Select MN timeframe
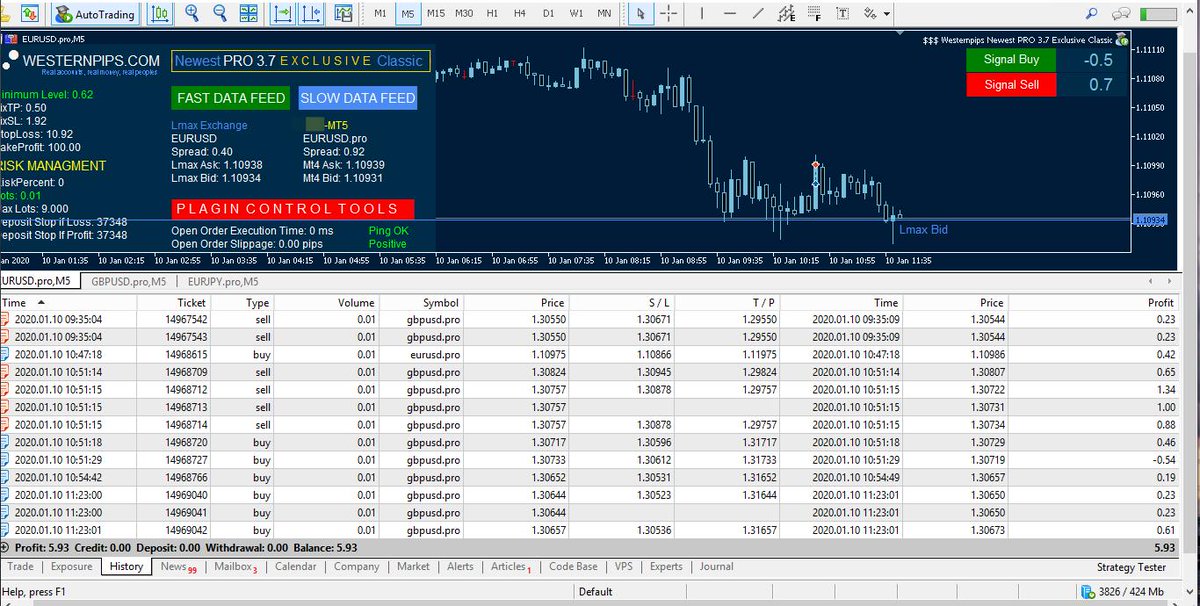Image resolution: width=1200 pixels, height=606 pixels. [604, 14]
